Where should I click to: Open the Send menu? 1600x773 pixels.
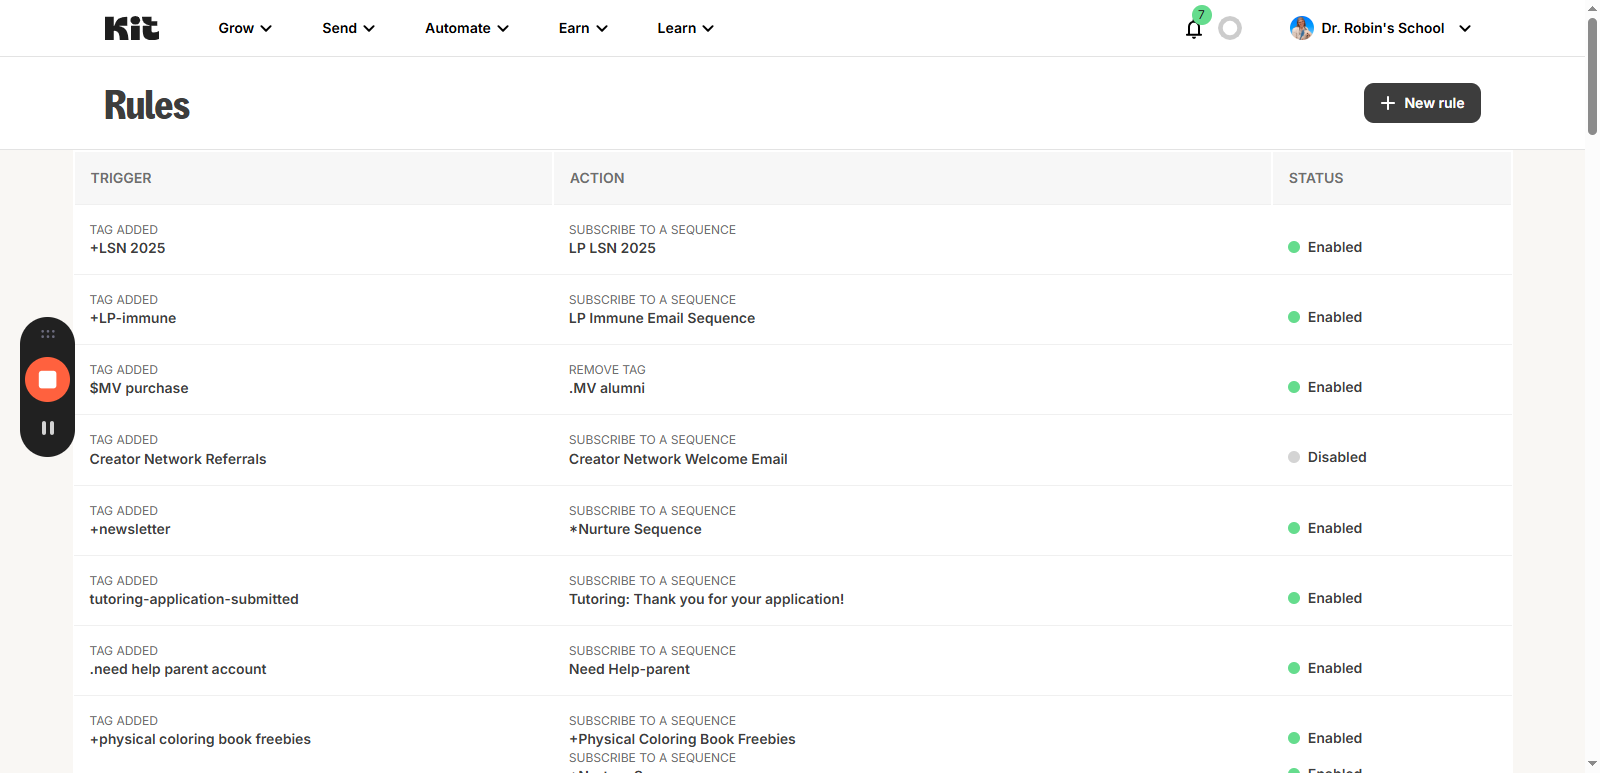[x=348, y=28]
